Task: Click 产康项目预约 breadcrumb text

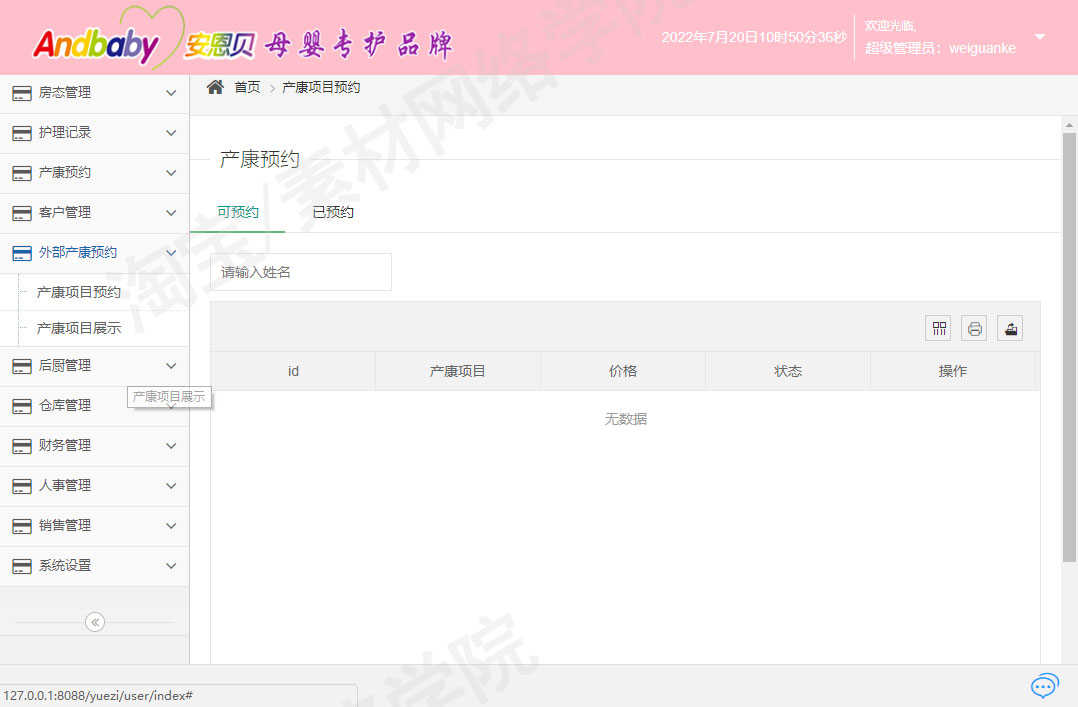Action: [321, 87]
